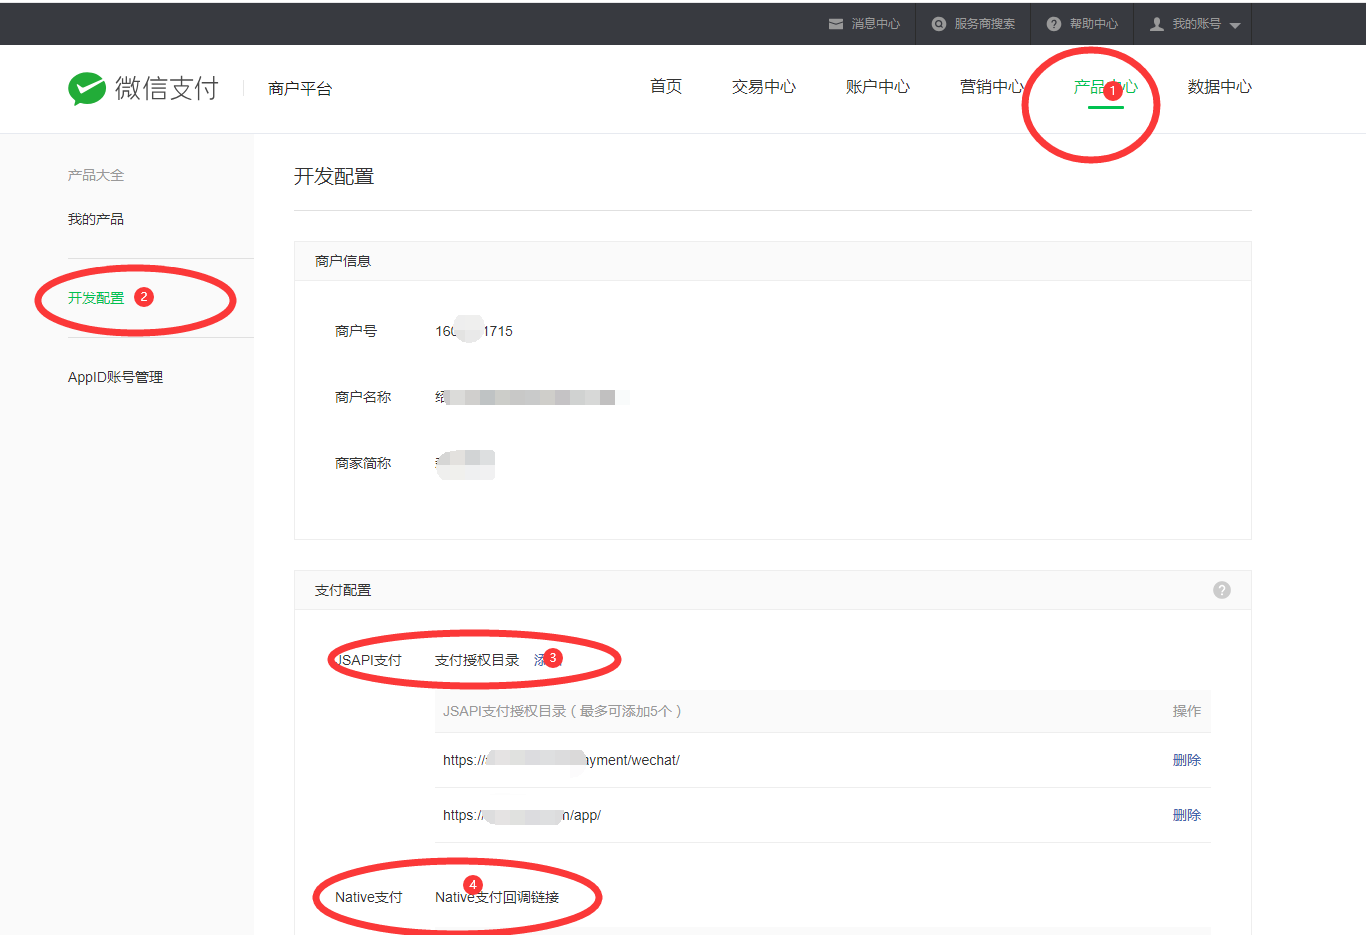Viewport: 1366px width, 935px height.
Task: Click the help icon in 支付配置 header
Action: (1222, 590)
